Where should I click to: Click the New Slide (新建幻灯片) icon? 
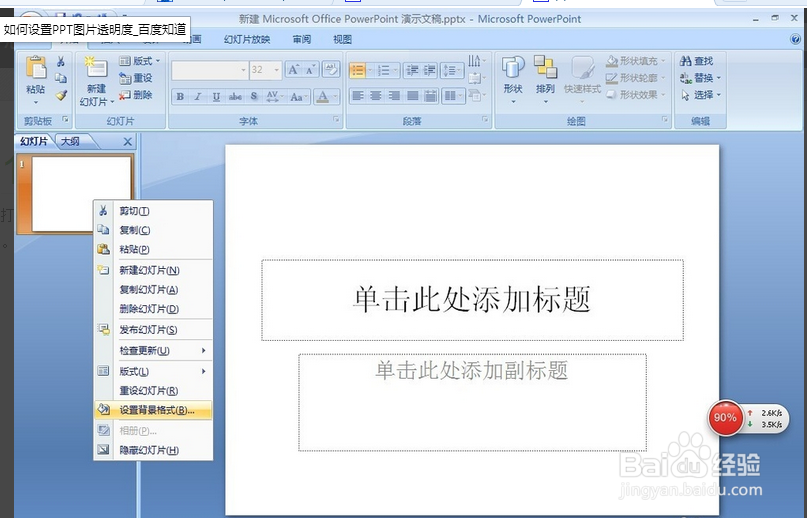tap(96, 68)
